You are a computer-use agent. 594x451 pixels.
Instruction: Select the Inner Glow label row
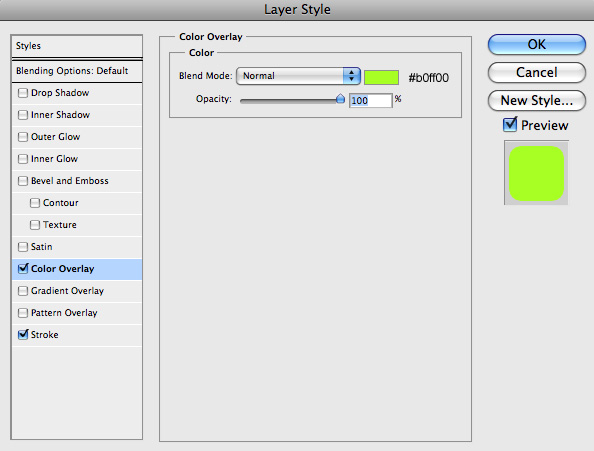(x=77, y=159)
